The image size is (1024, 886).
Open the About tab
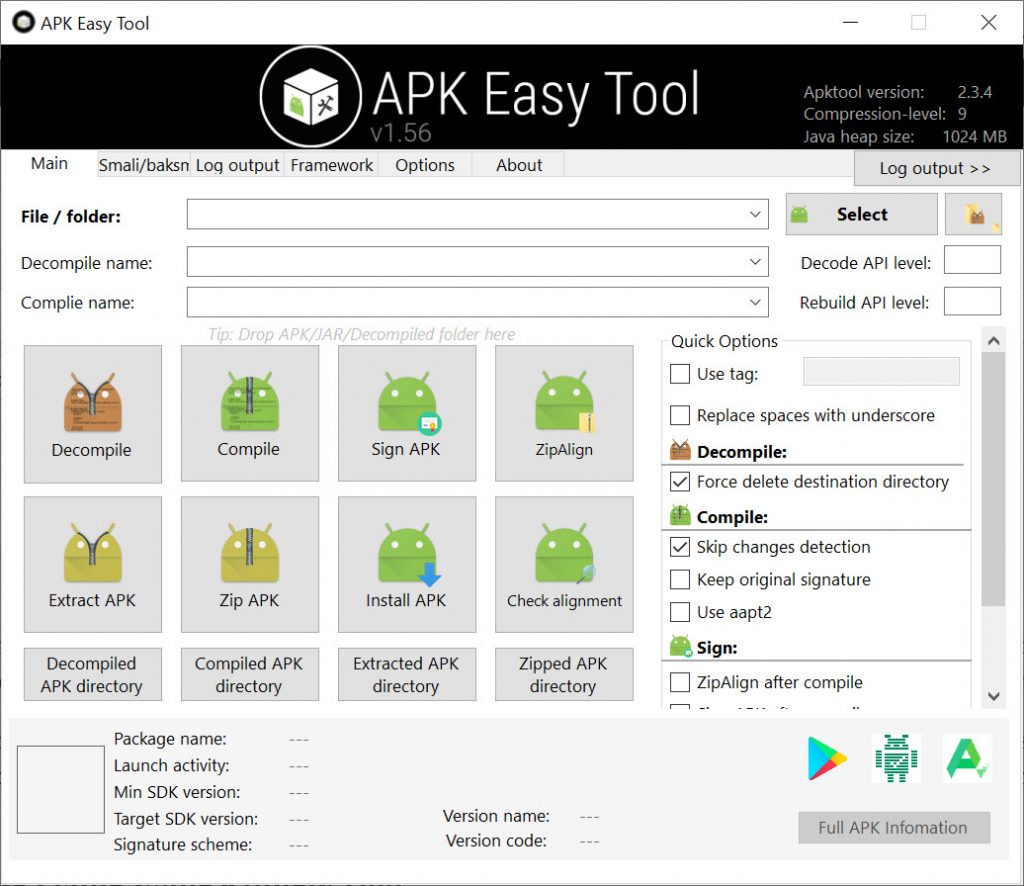tap(519, 165)
